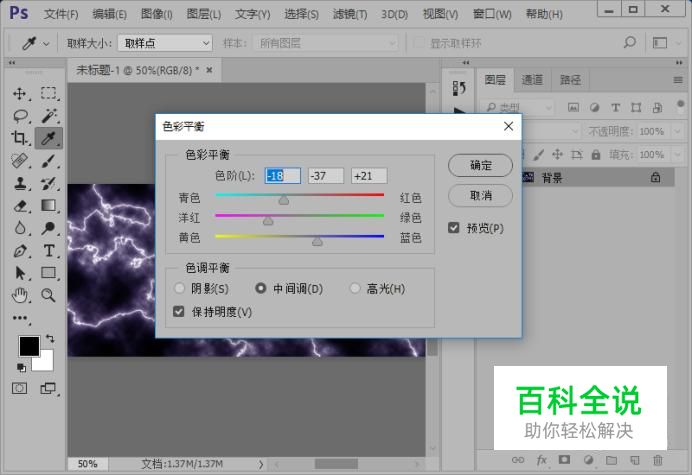Select the Path Selection tool
Viewport: 692px width, 475px height.
pyautogui.click(x=20, y=273)
